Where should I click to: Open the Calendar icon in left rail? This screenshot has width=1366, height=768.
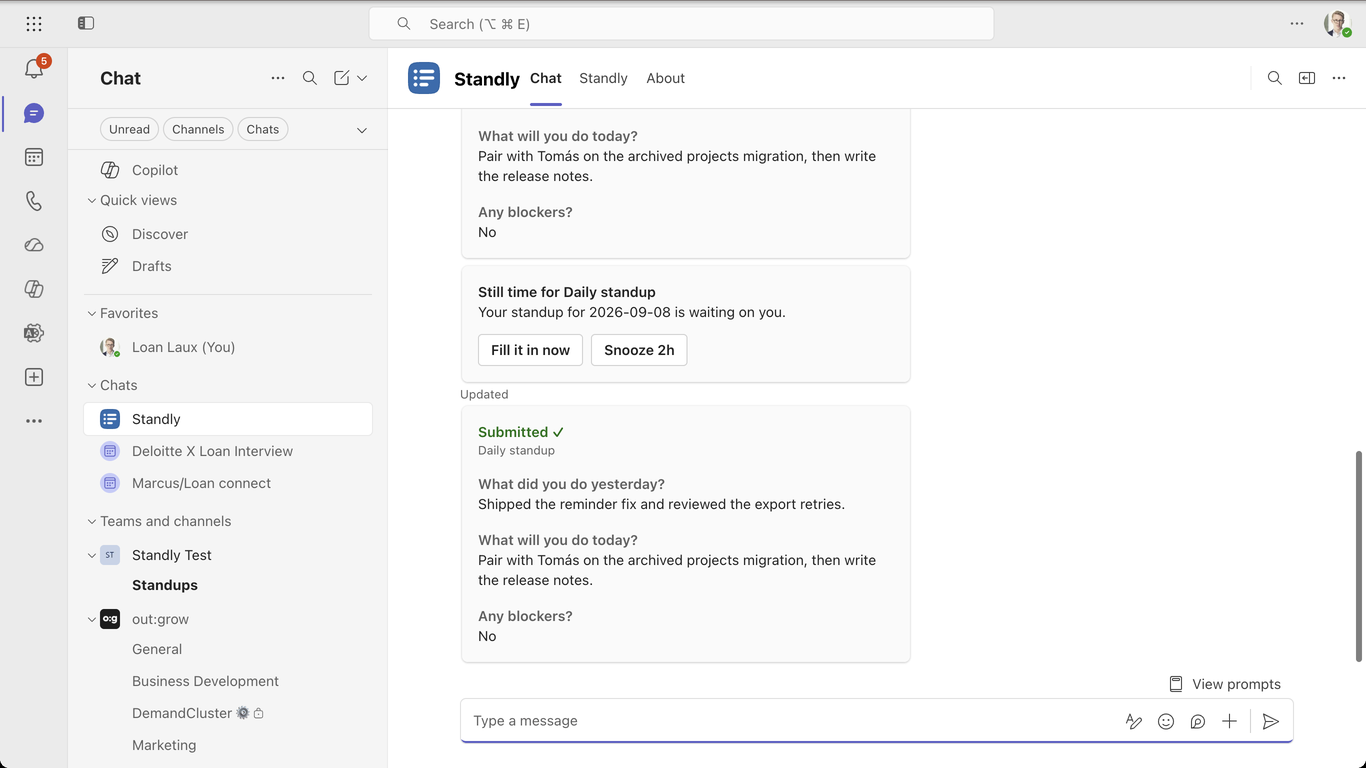click(34, 157)
